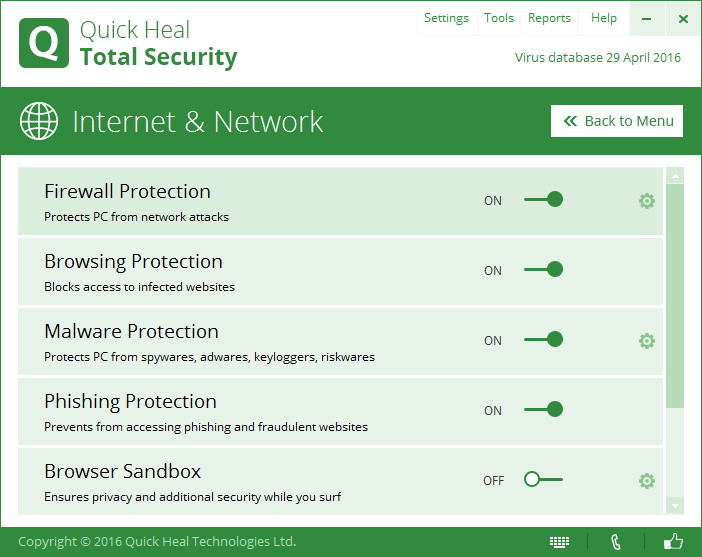Screen dimensions: 702x557
Task: Toggle Phishing Protection off
Action: (x=544, y=409)
